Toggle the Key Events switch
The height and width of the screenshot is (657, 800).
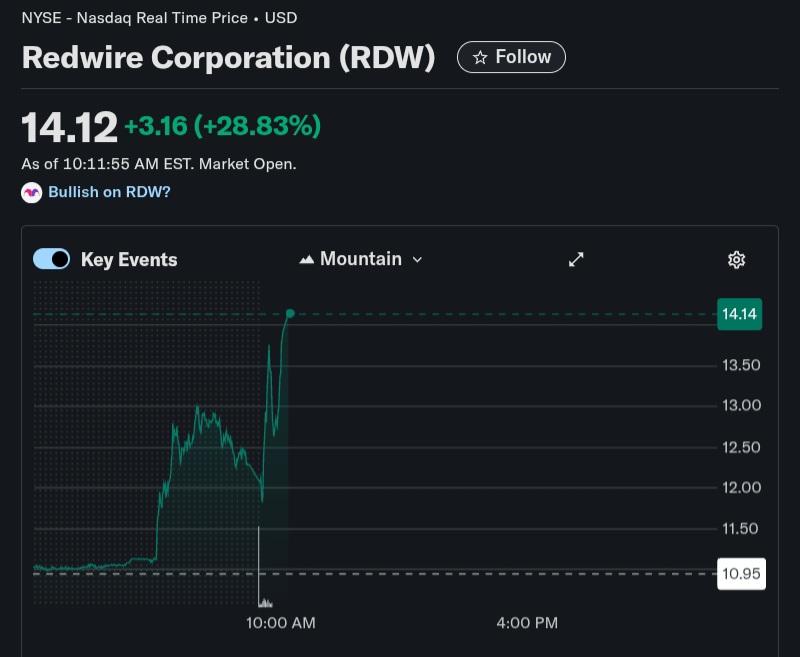click(52, 259)
